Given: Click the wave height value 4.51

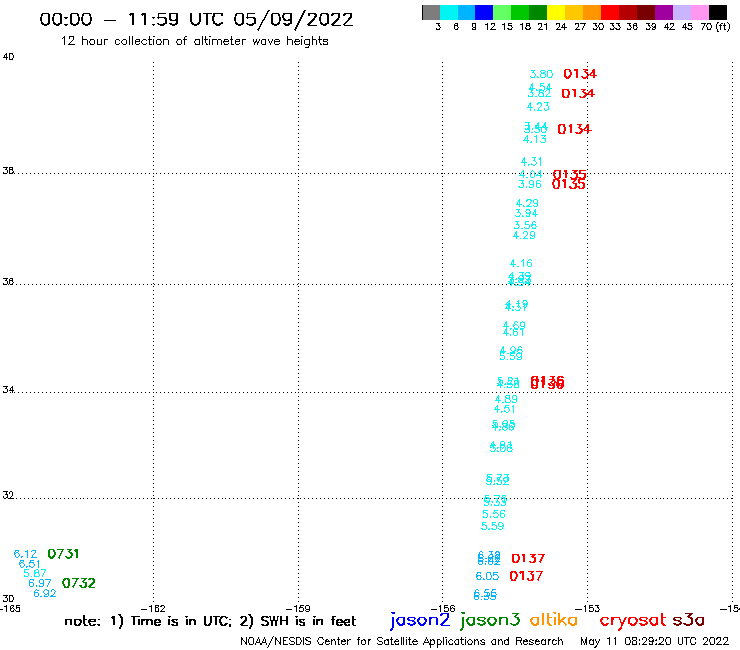Looking at the screenshot, I should coord(505,409).
